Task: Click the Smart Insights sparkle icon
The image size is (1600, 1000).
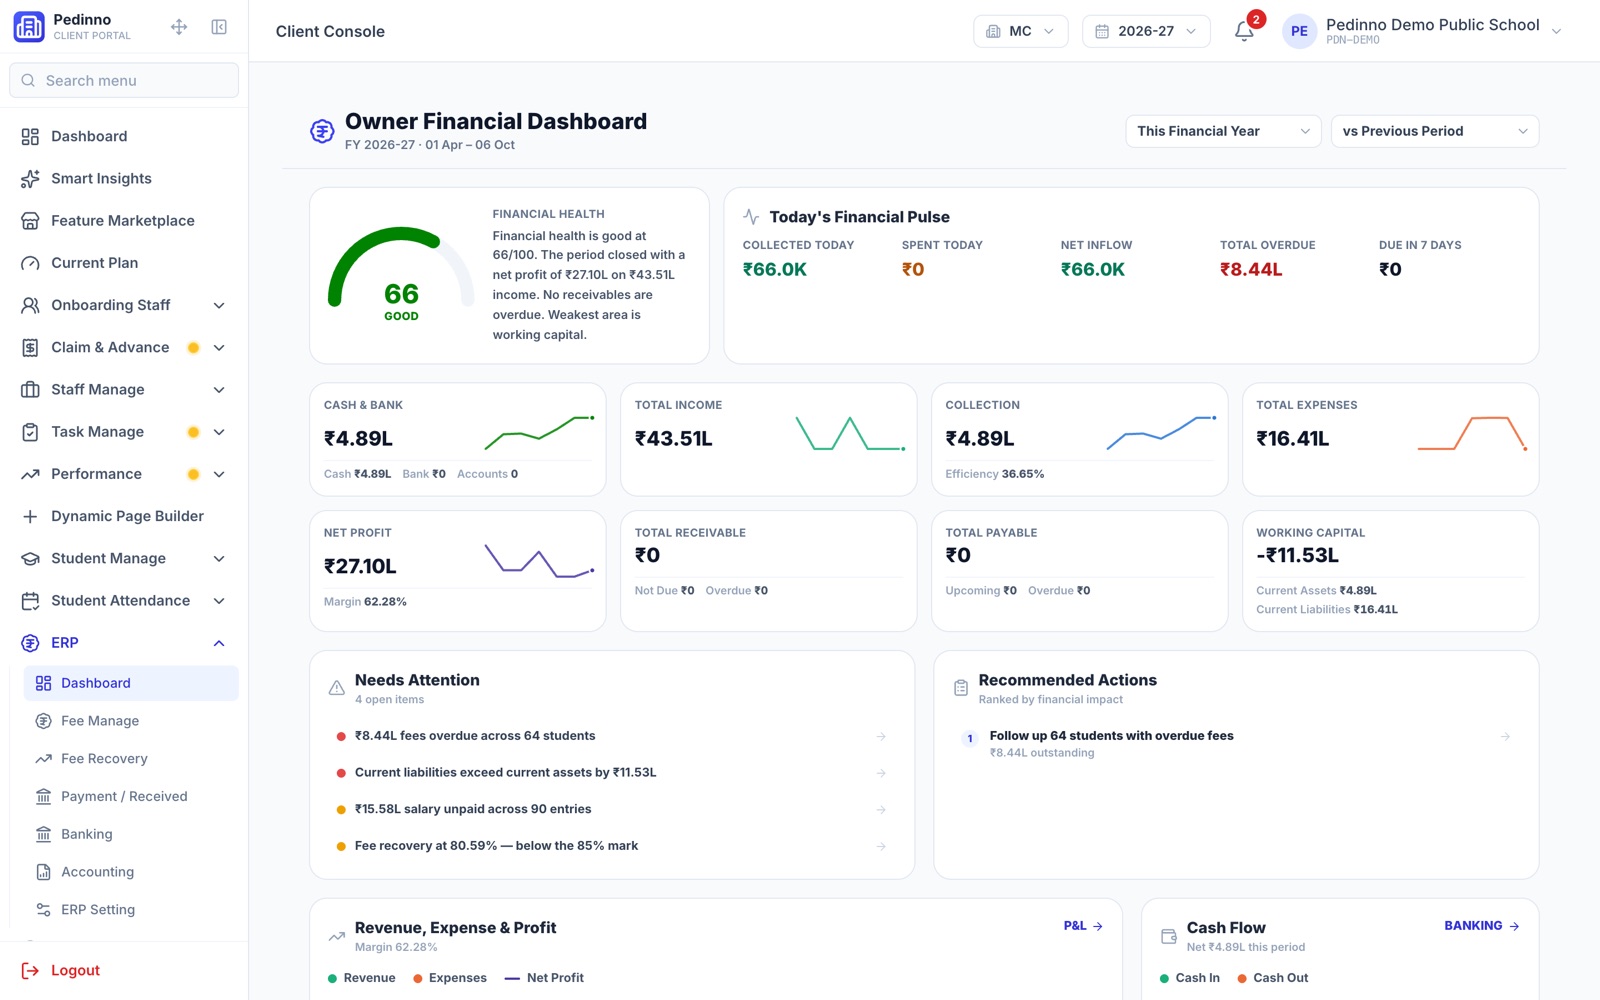Action: point(30,179)
